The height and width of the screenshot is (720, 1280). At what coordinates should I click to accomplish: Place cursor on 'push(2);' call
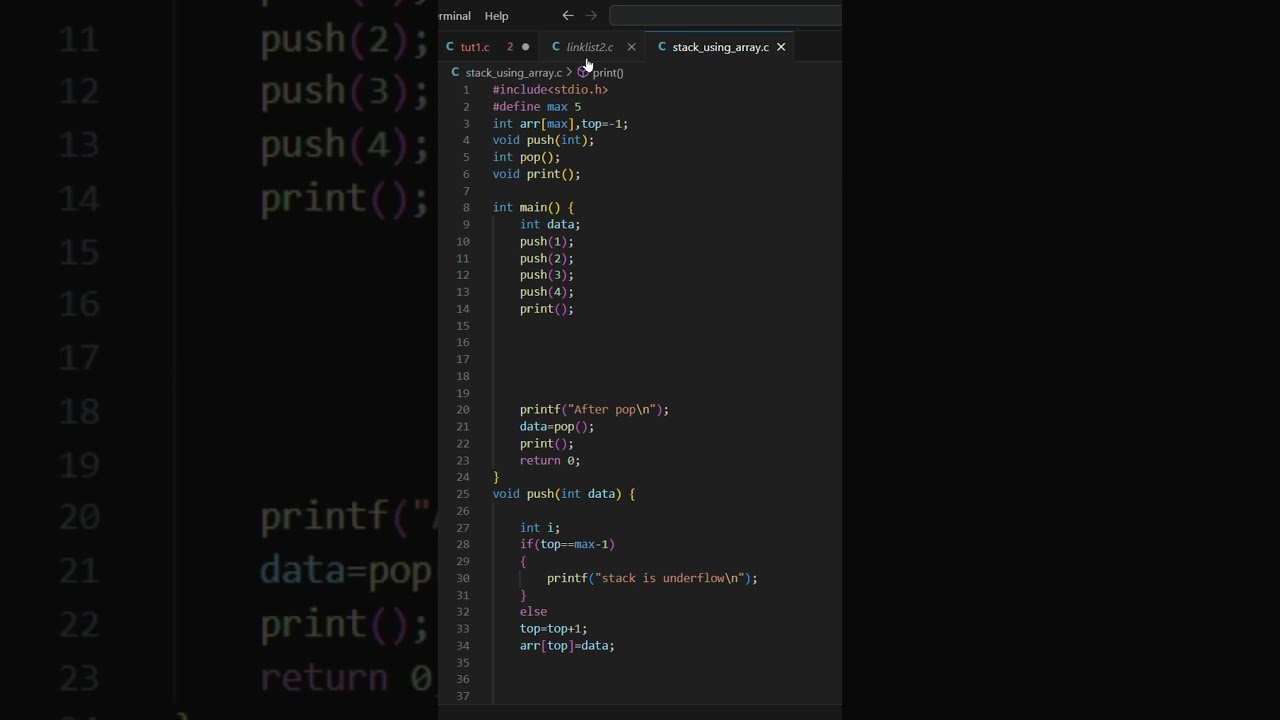(547, 259)
